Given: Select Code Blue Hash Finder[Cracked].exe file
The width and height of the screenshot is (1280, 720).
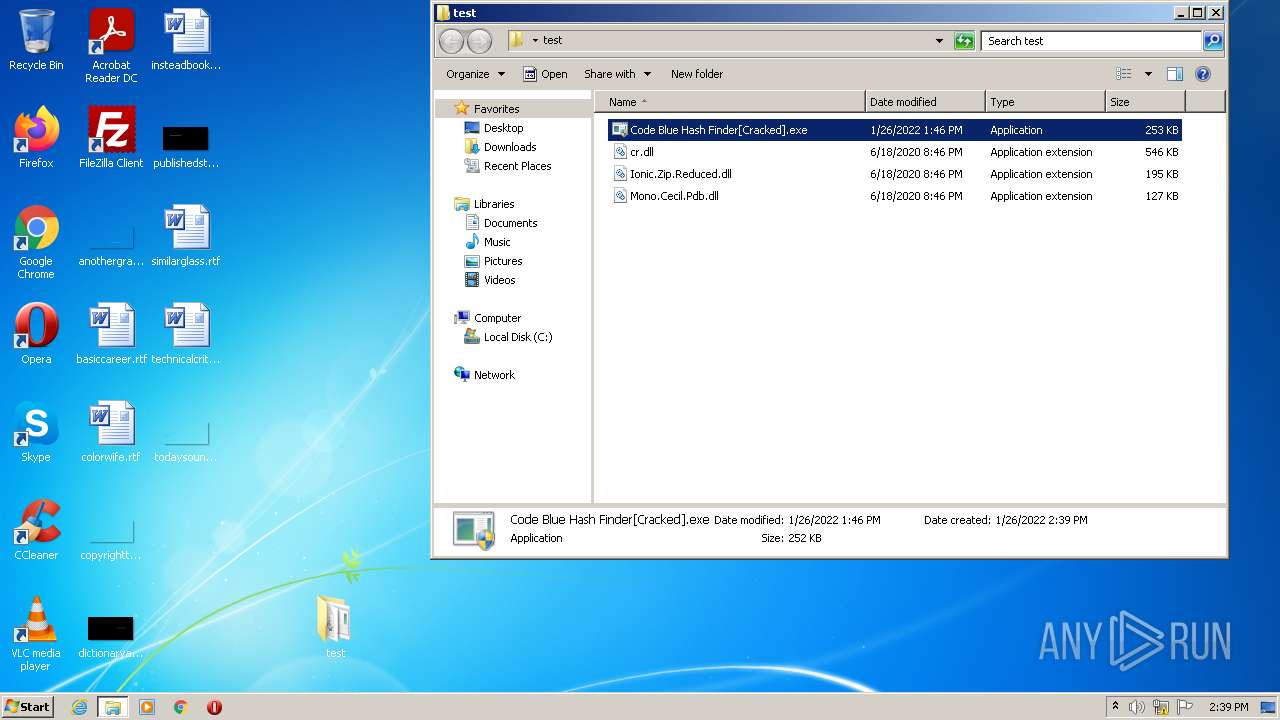Looking at the screenshot, I should point(895,130).
